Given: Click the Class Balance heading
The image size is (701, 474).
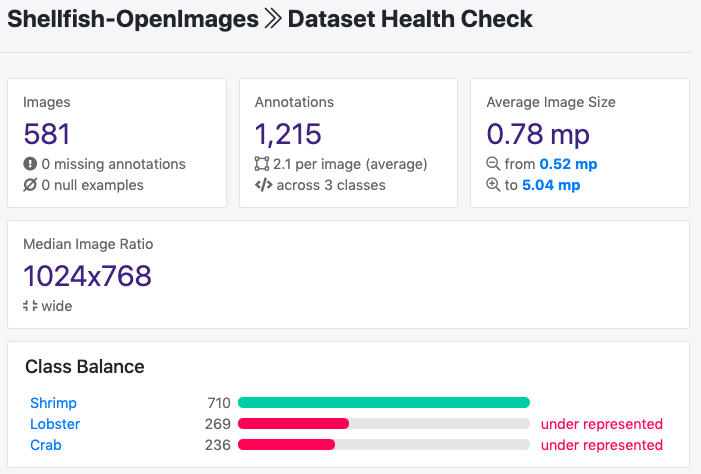Looking at the screenshot, I should pyautogui.click(x=84, y=367).
